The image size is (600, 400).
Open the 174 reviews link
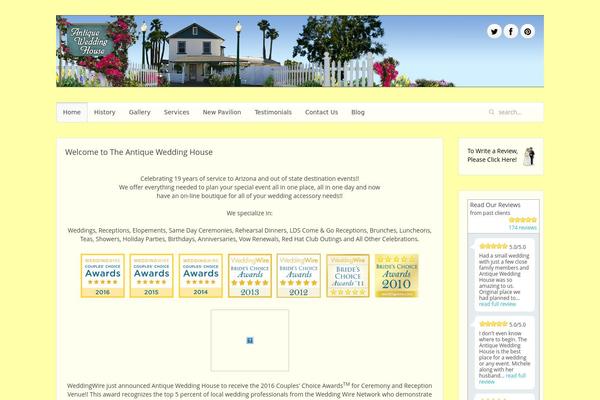(x=523, y=227)
